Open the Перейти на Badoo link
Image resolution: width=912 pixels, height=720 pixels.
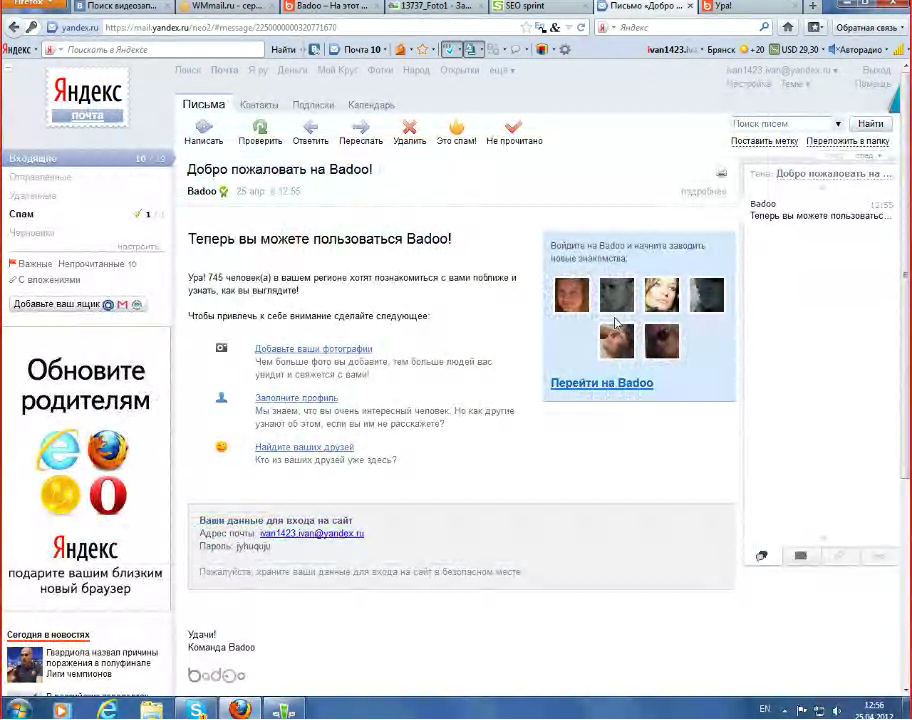(x=601, y=383)
